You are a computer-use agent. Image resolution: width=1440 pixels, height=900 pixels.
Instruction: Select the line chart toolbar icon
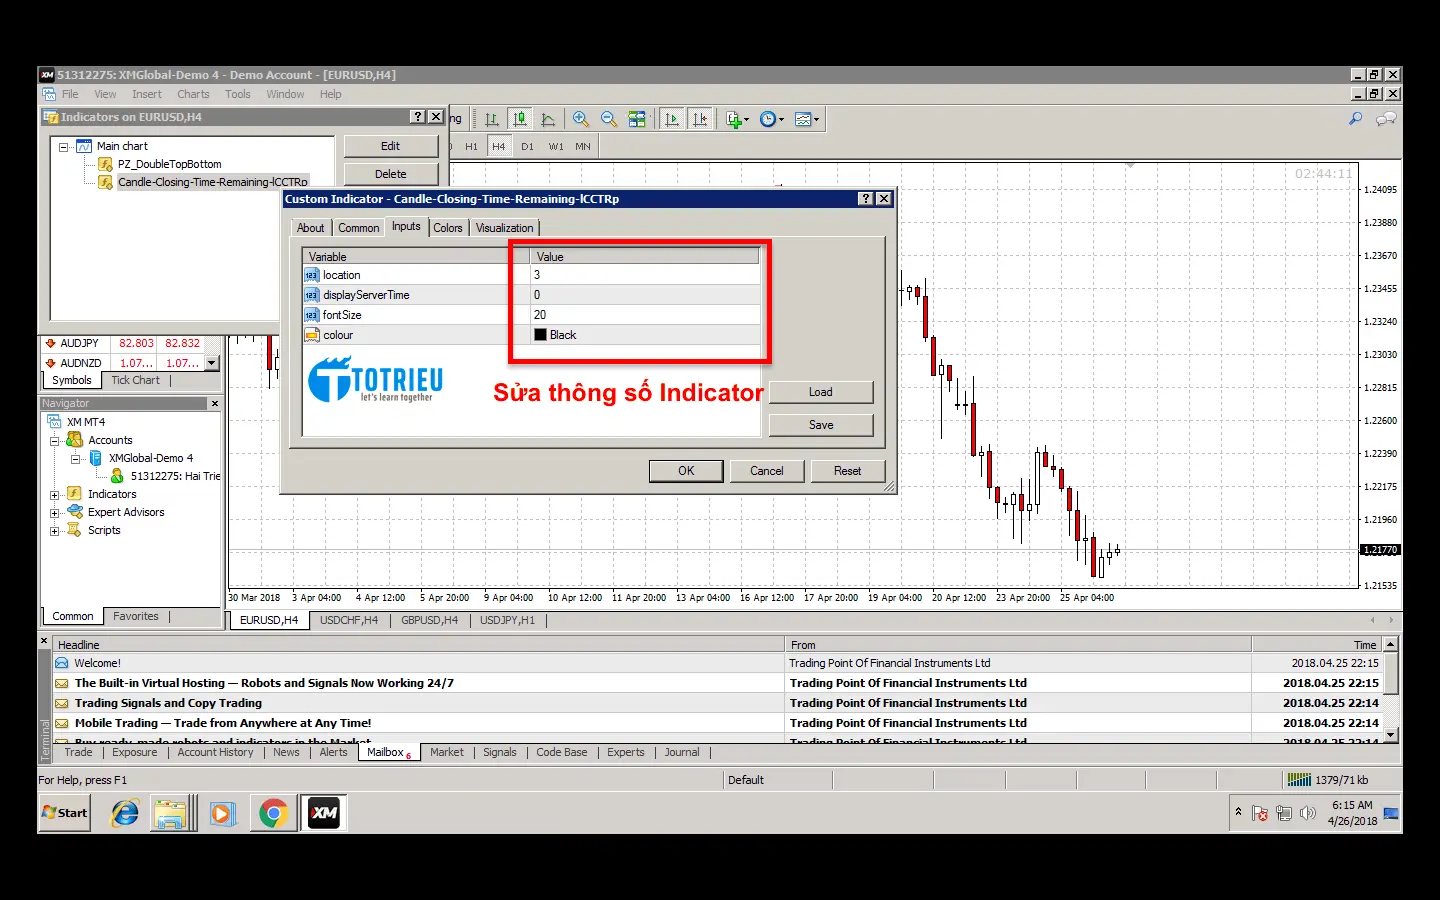548,119
